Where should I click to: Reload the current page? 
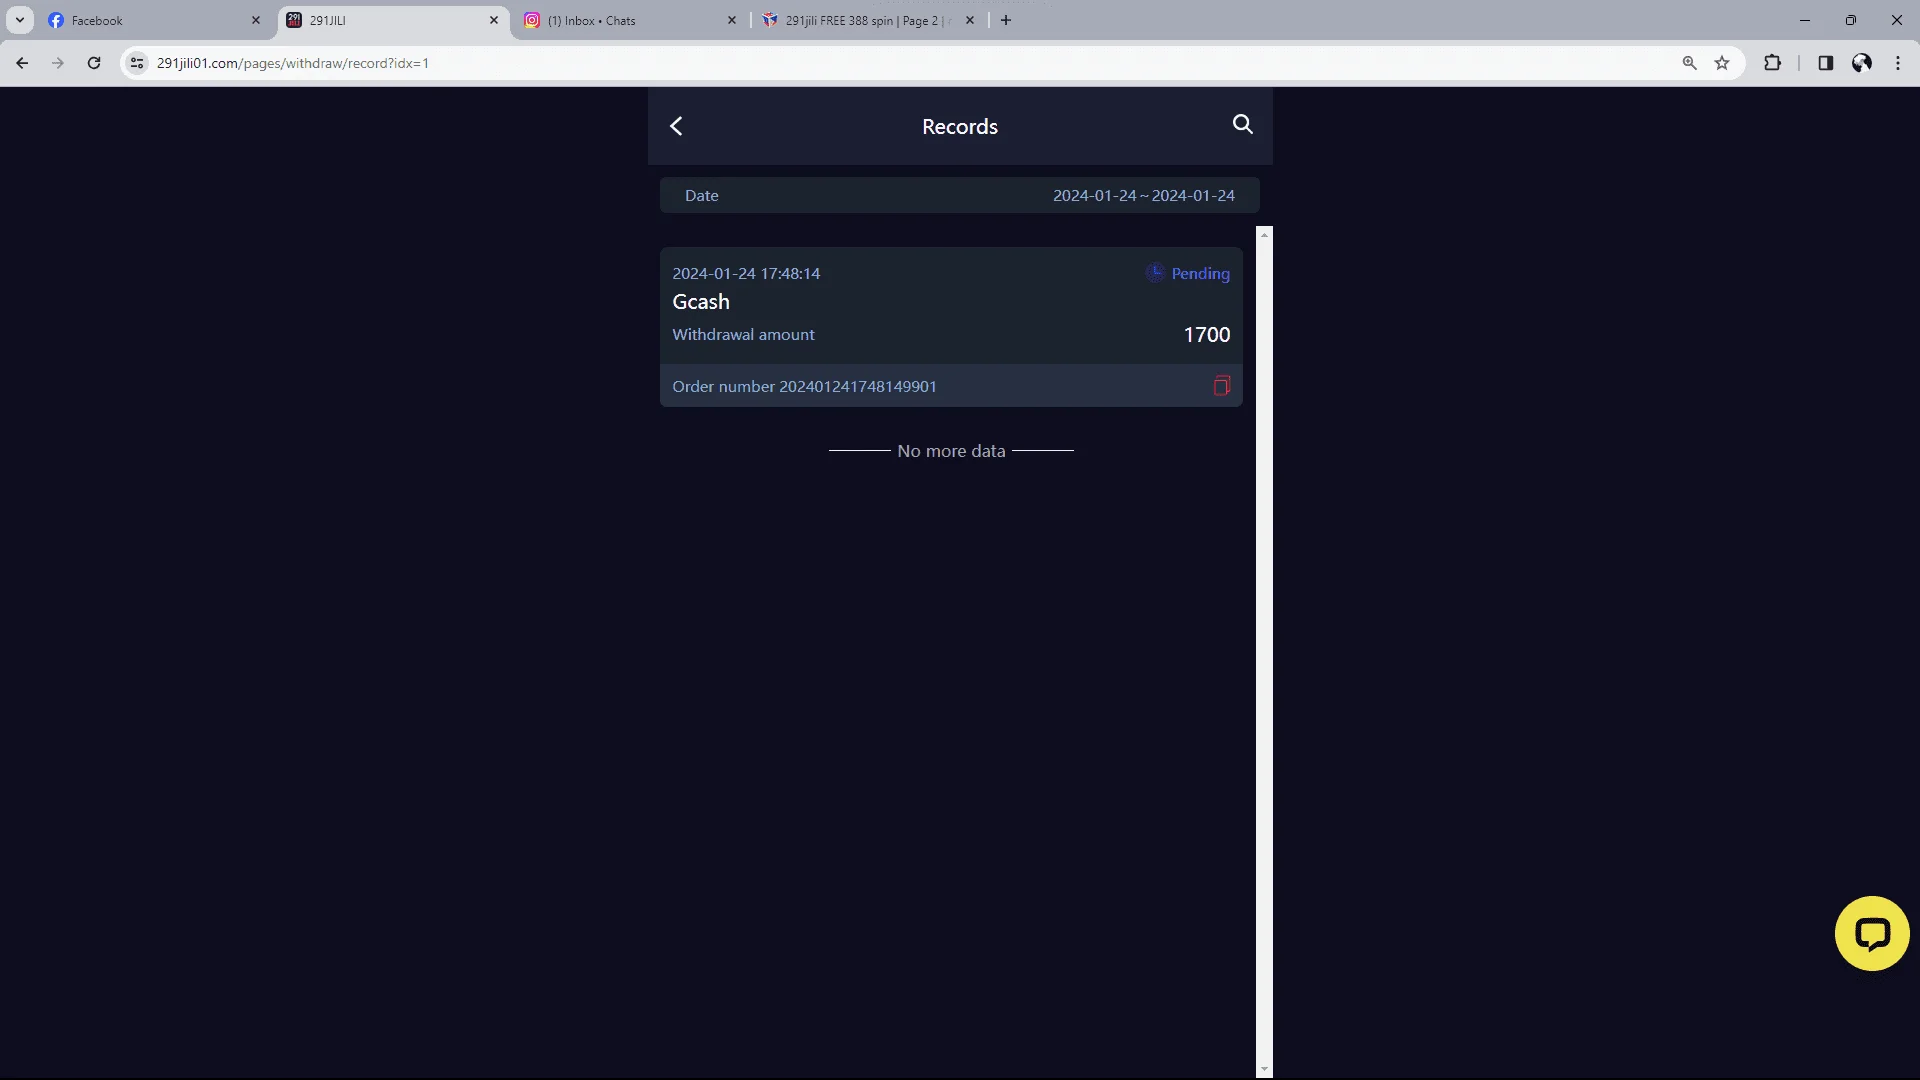point(94,63)
